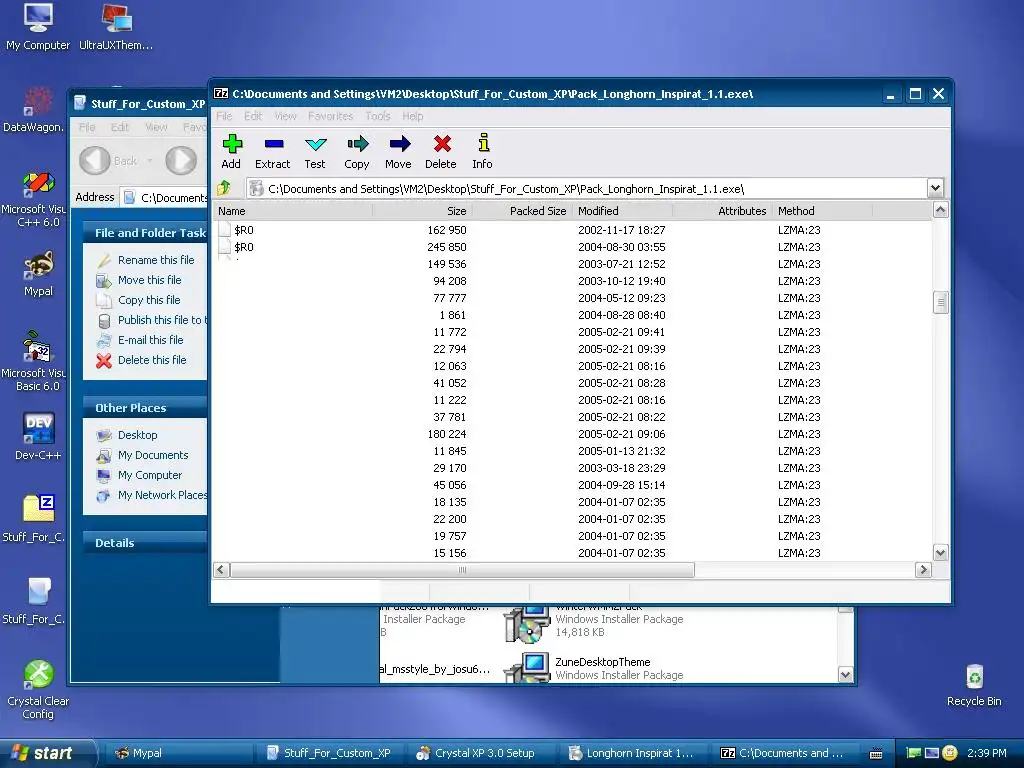This screenshot has width=1024, height=768.
Task: Open the Tools menu in 7-Zip
Action: [x=377, y=116]
